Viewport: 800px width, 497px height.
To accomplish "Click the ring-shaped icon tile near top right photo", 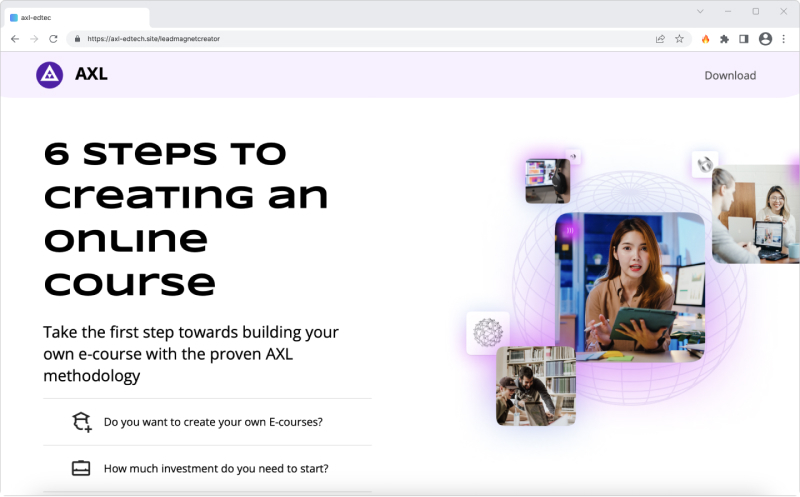I will pos(705,164).
